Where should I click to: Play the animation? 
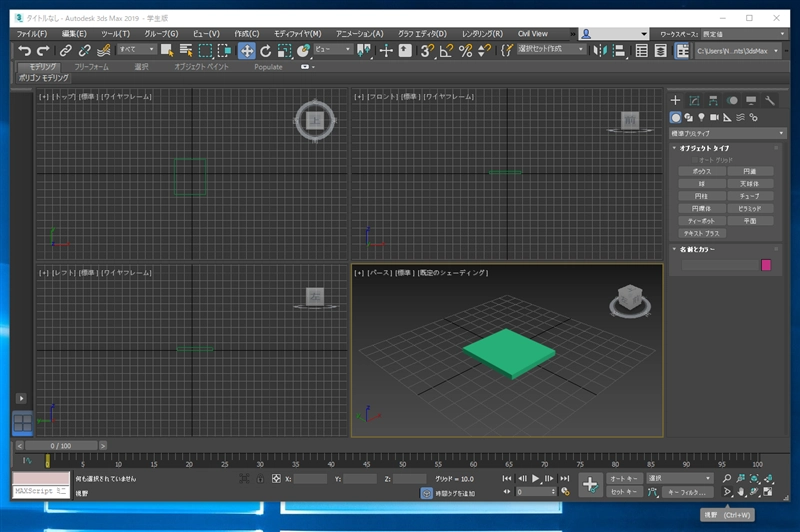click(535, 478)
